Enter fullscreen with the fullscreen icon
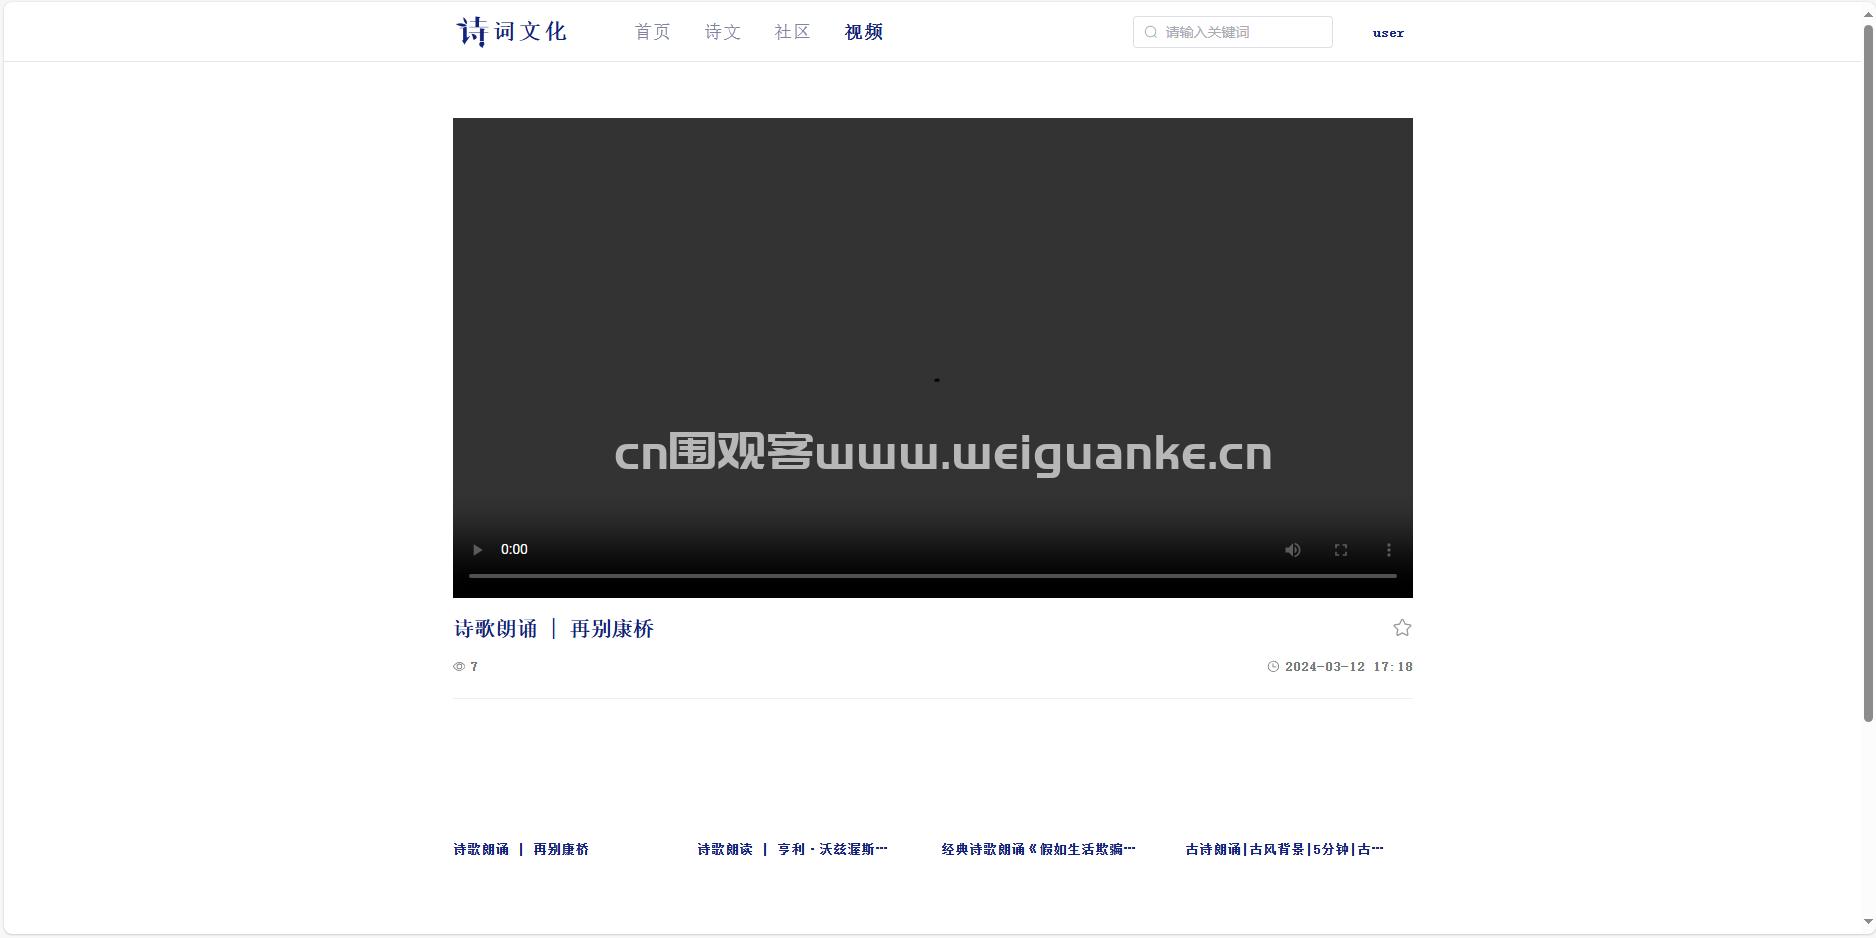 click(1341, 550)
